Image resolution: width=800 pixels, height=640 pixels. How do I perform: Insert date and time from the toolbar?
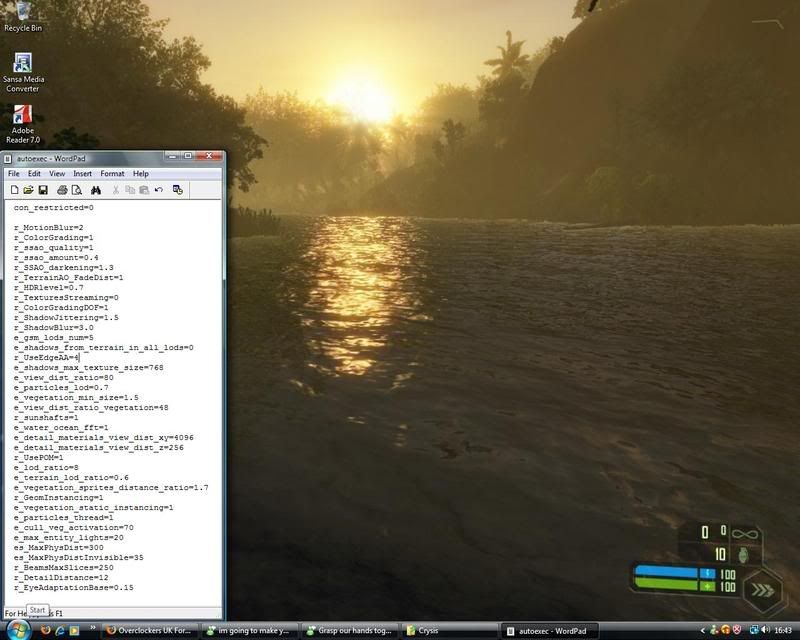(178, 190)
